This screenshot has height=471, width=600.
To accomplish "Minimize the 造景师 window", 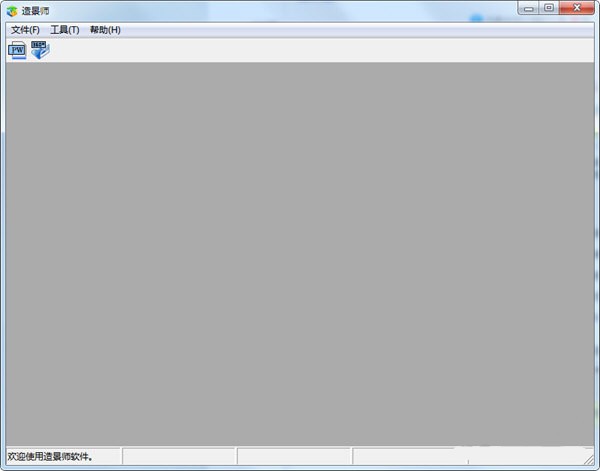I will coord(528,8).
